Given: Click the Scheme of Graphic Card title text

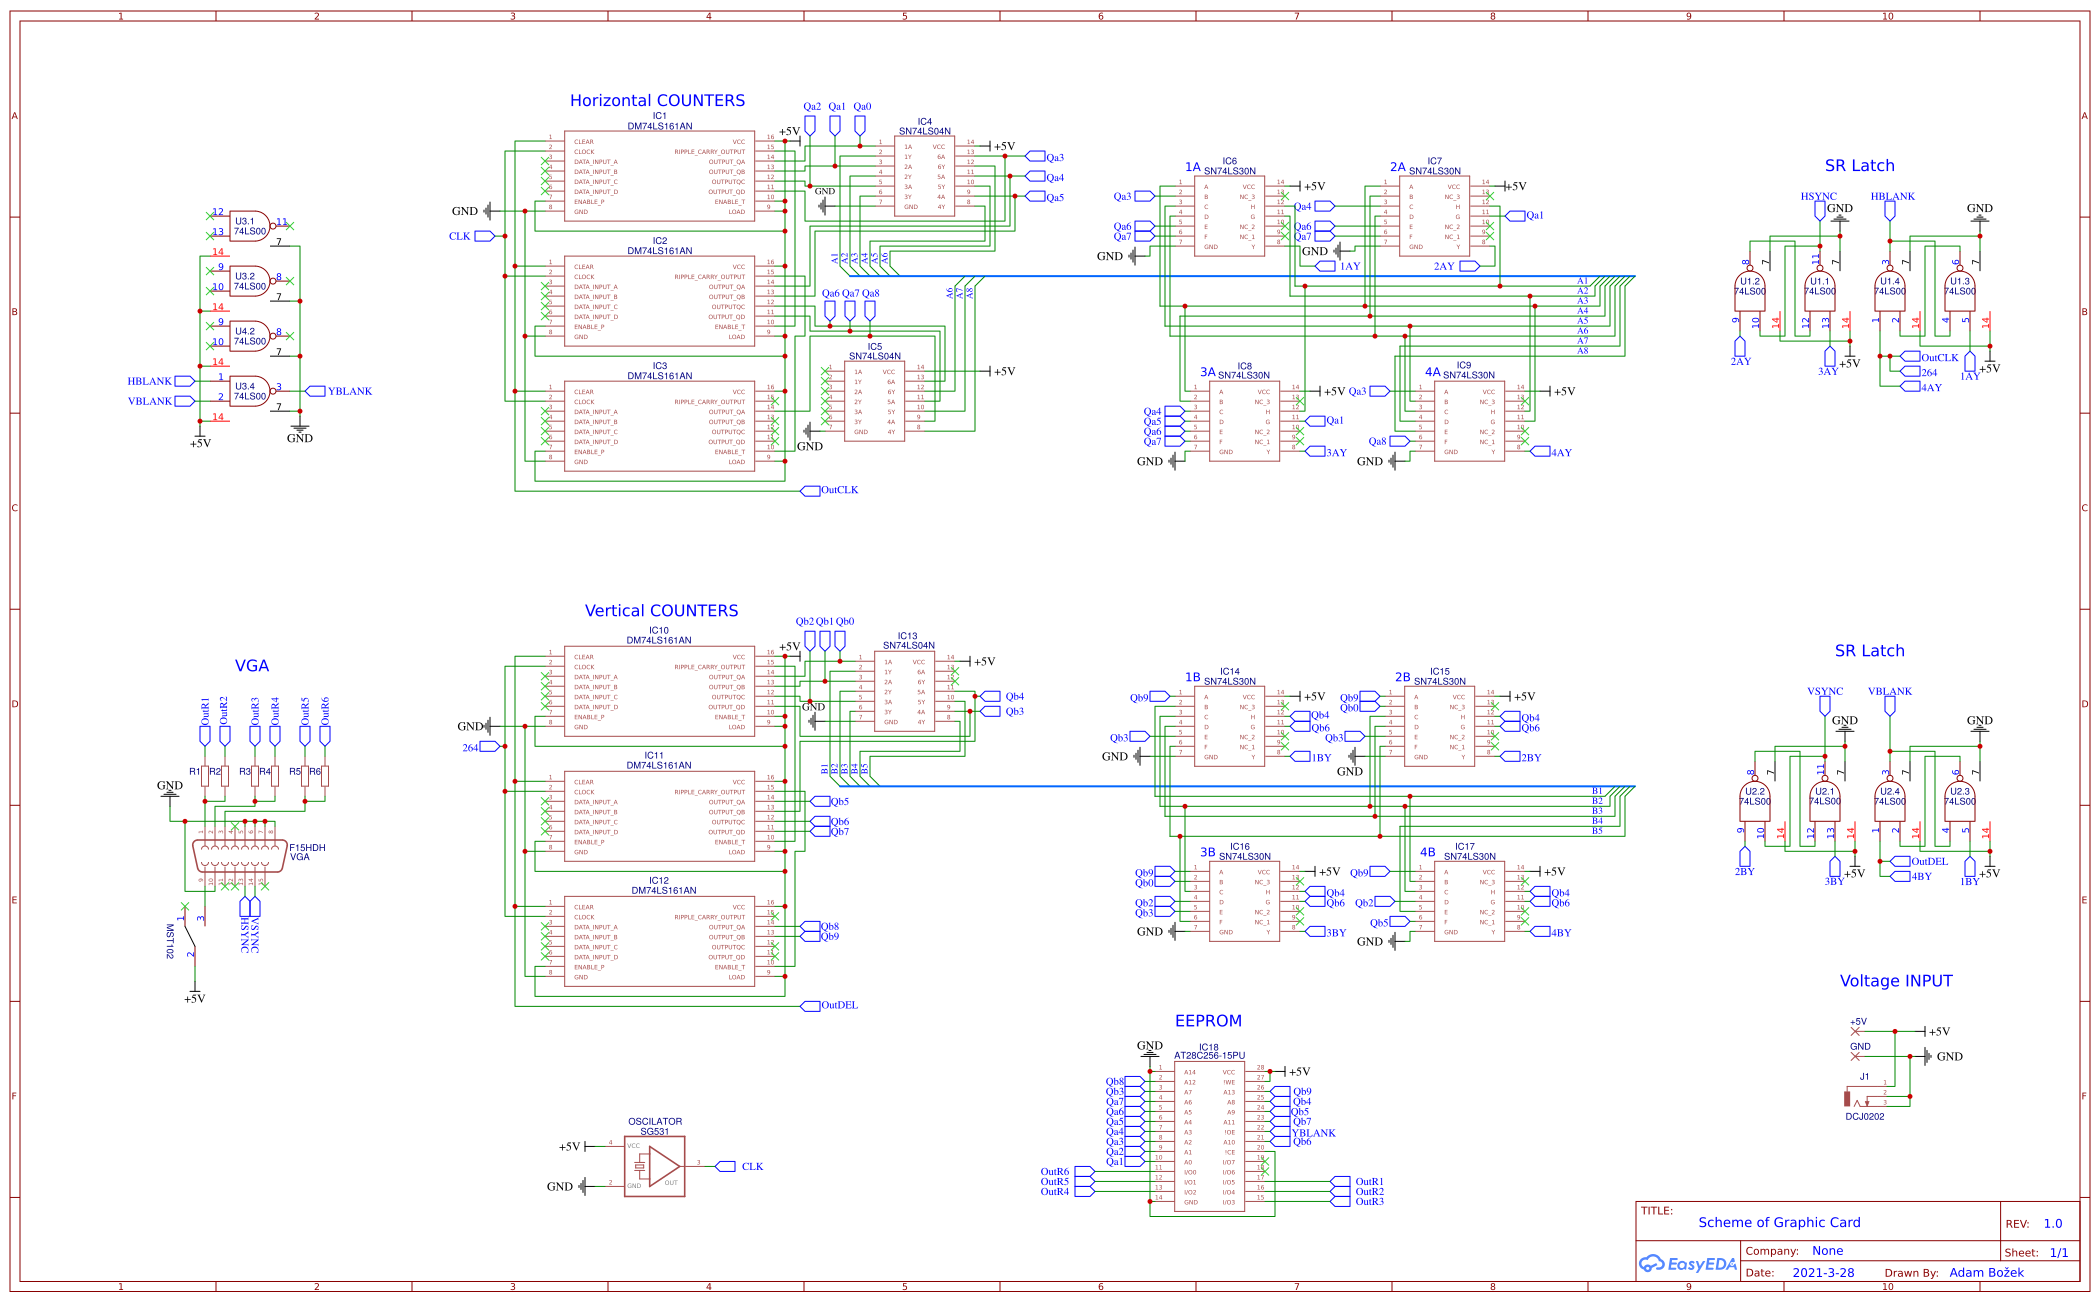Looking at the screenshot, I should [1778, 1222].
